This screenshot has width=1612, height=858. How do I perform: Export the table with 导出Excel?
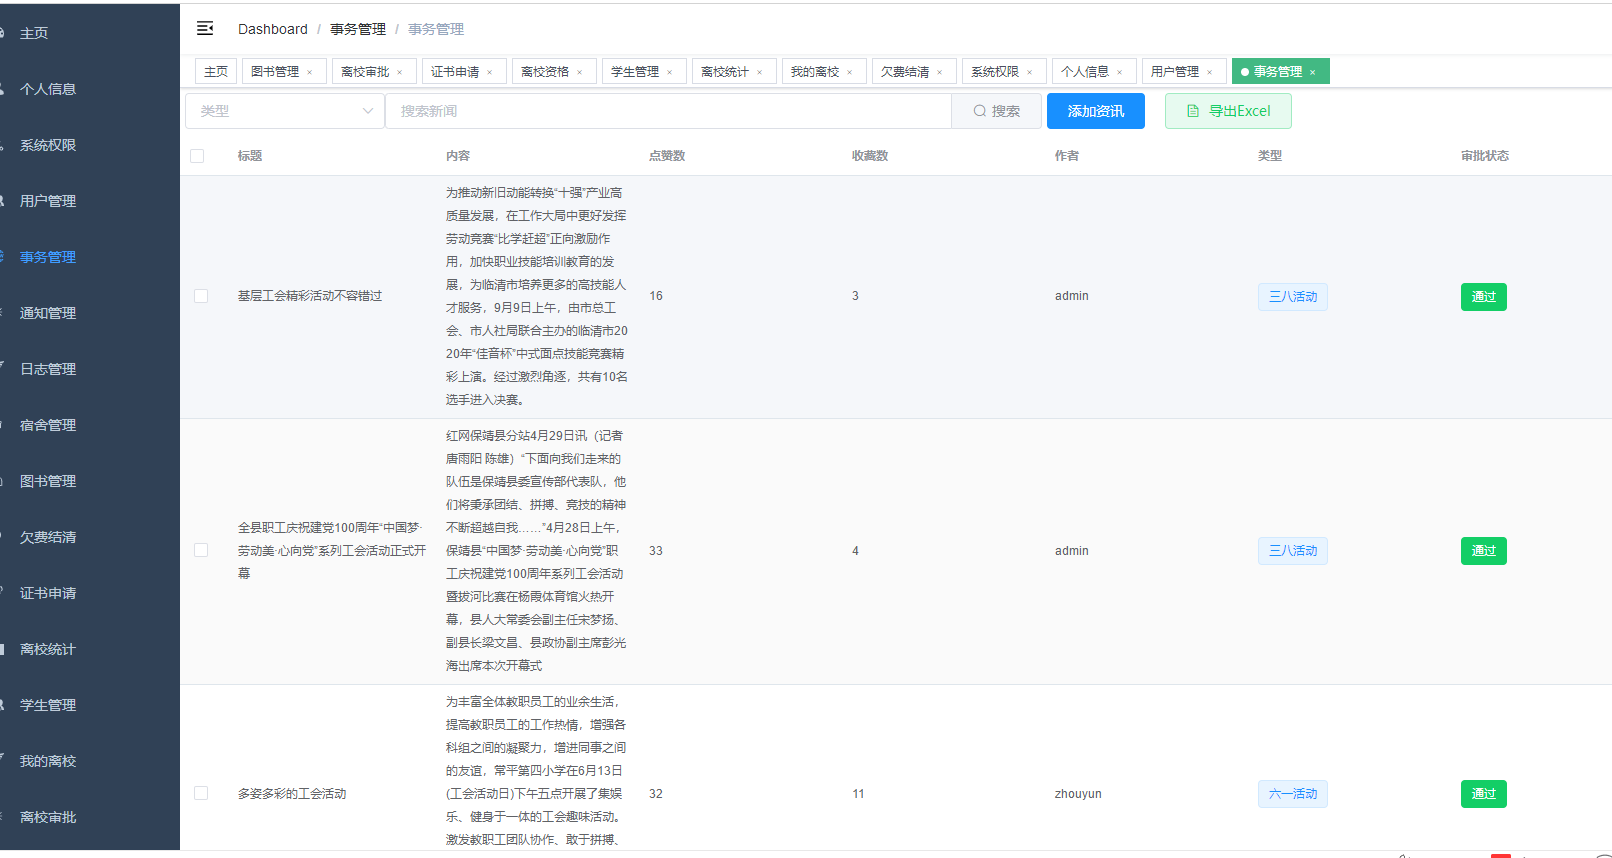[x=1228, y=111]
